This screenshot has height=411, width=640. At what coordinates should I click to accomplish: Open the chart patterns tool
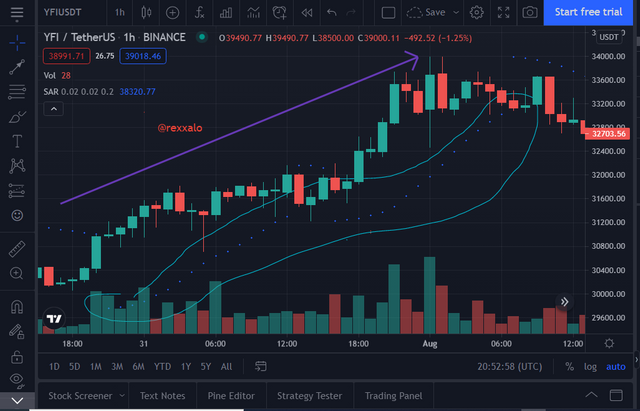[17, 166]
